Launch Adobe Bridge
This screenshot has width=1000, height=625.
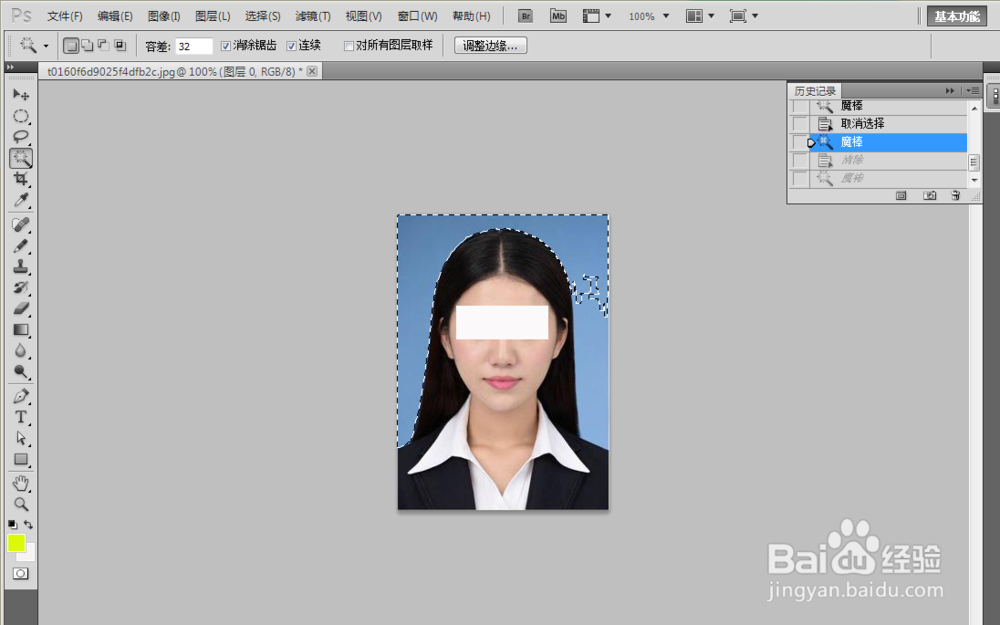(526, 16)
